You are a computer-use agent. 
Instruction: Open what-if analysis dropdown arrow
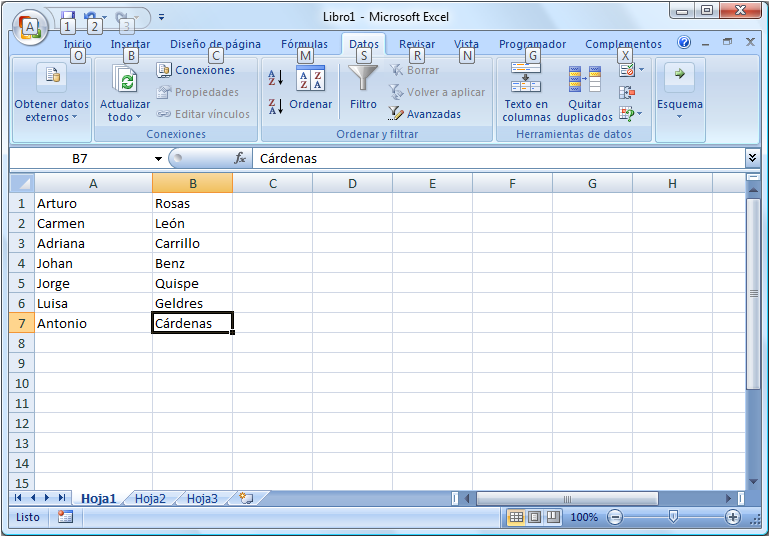coord(640,114)
